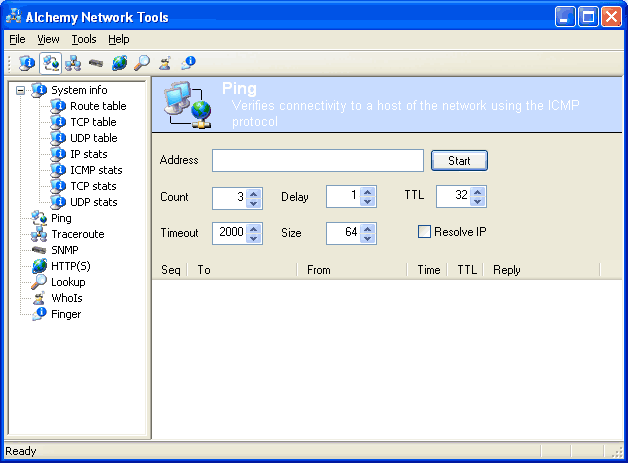This screenshot has width=628, height=463.
Task: Decrease the Size value
Action: tap(368, 238)
